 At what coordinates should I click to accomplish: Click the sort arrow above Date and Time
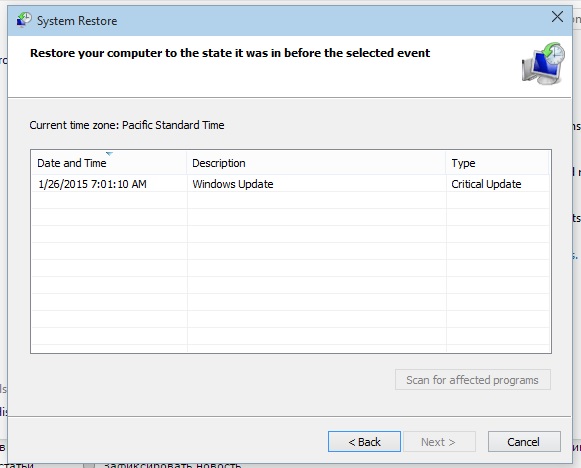coord(109,153)
